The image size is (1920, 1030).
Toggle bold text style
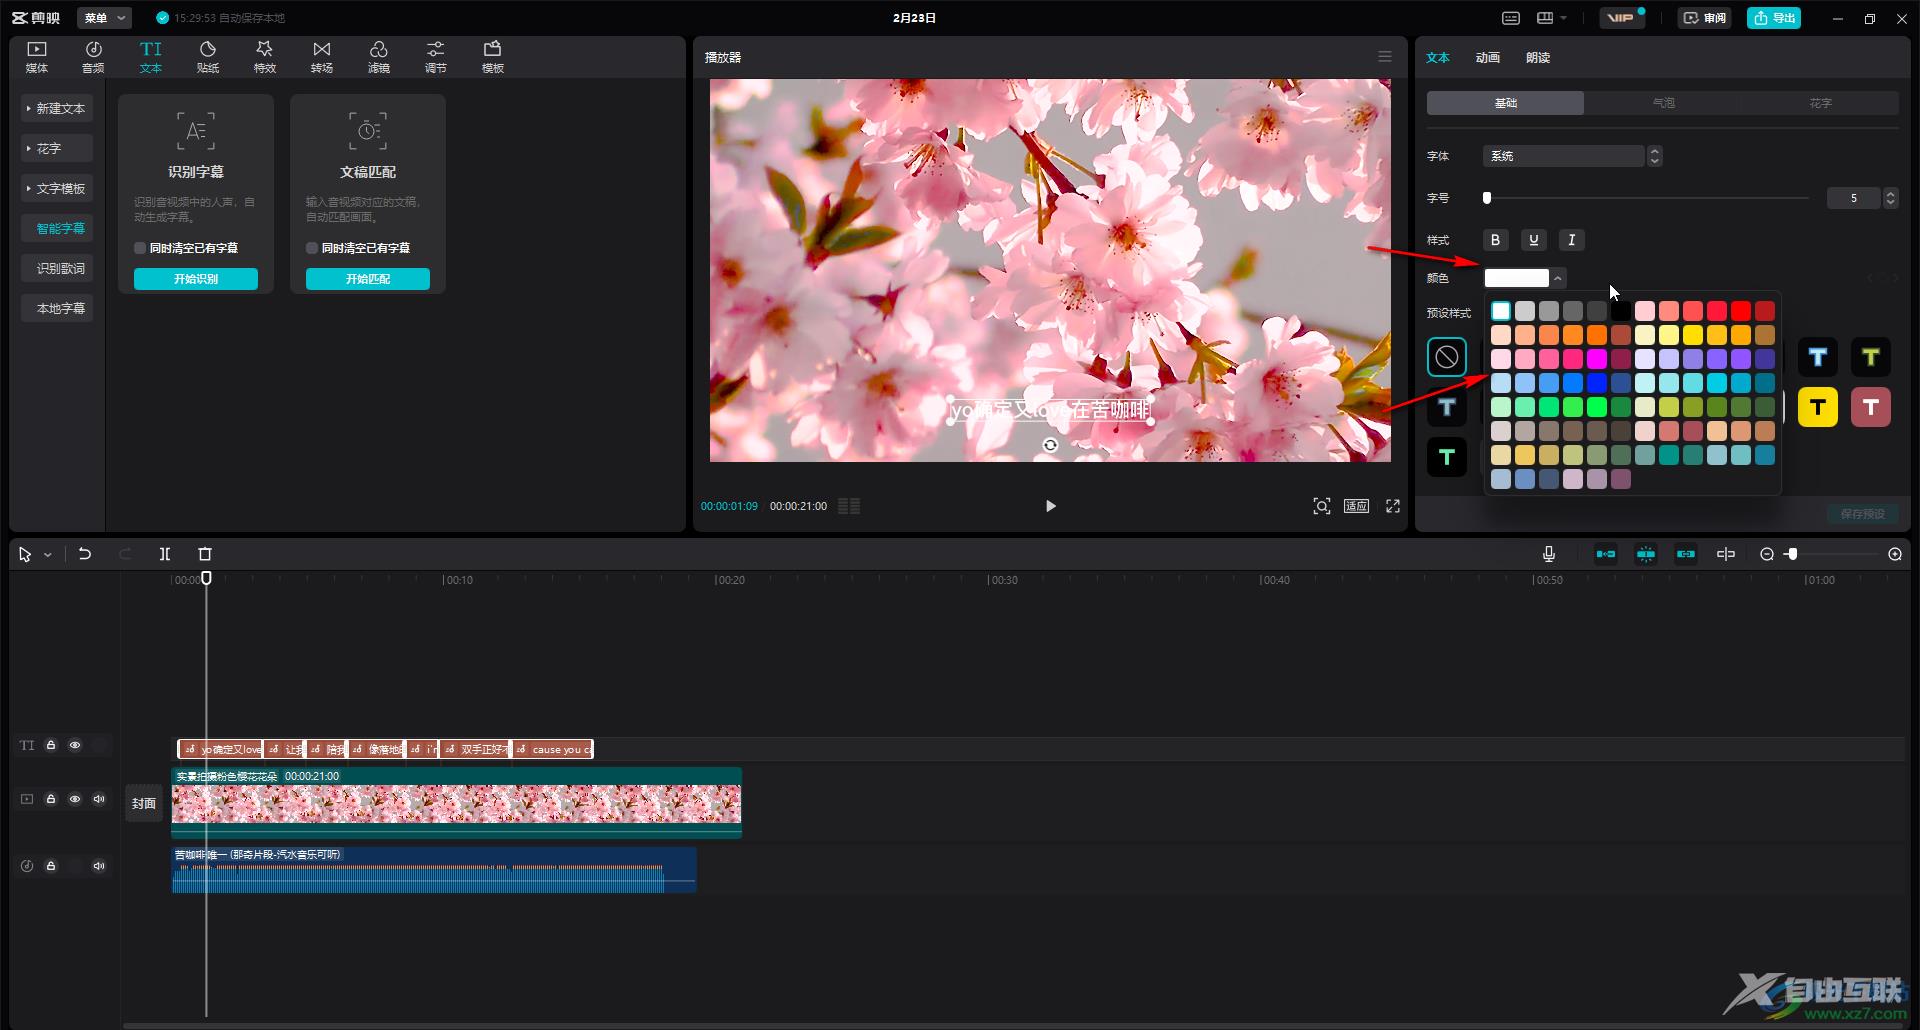click(x=1495, y=240)
